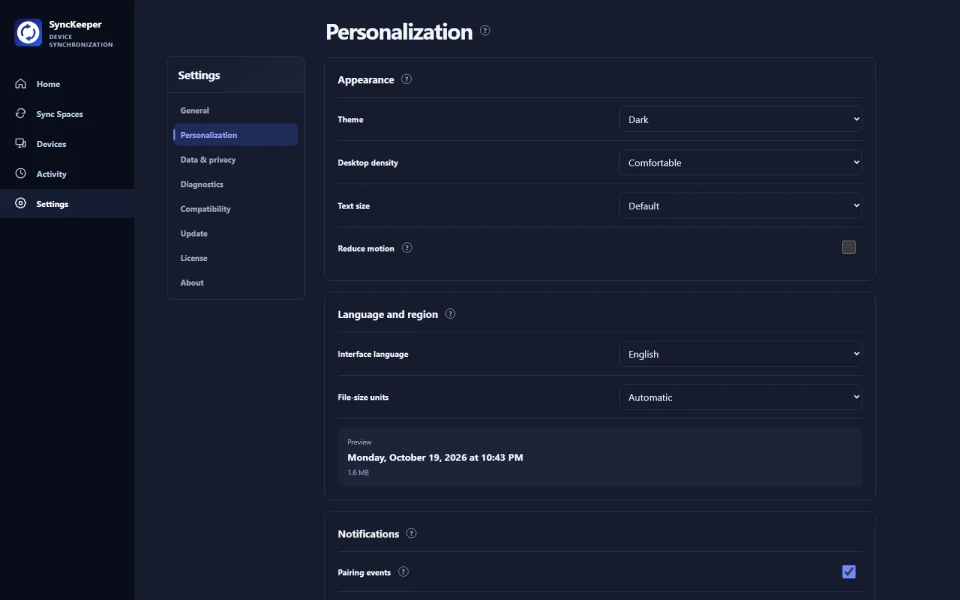Viewport: 960px width, 600px height.
Task: Switch to Compatibility settings section
Action: pyautogui.click(x=236, y=209)
